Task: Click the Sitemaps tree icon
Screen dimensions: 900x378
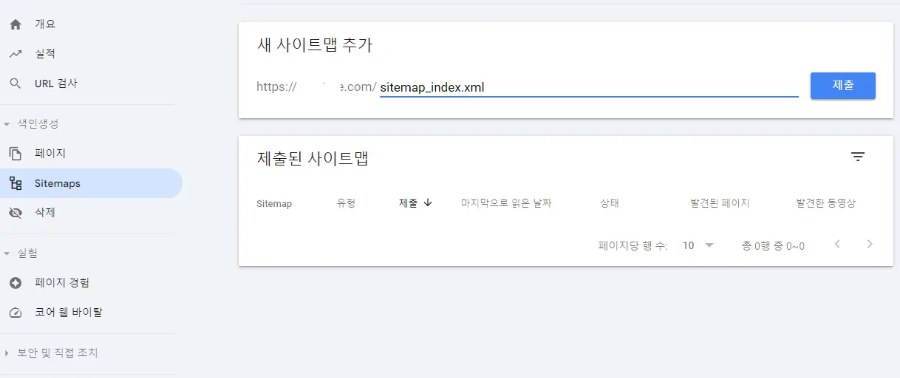Action: (x=15, y=184)
